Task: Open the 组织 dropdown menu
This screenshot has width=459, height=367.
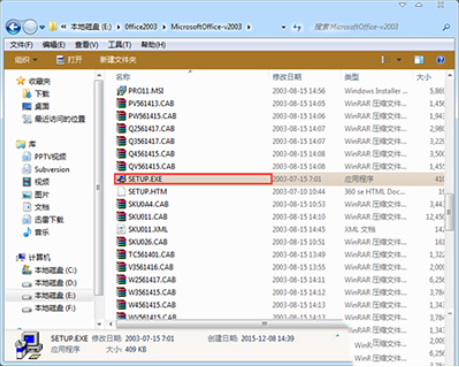Action: point(26,60)
